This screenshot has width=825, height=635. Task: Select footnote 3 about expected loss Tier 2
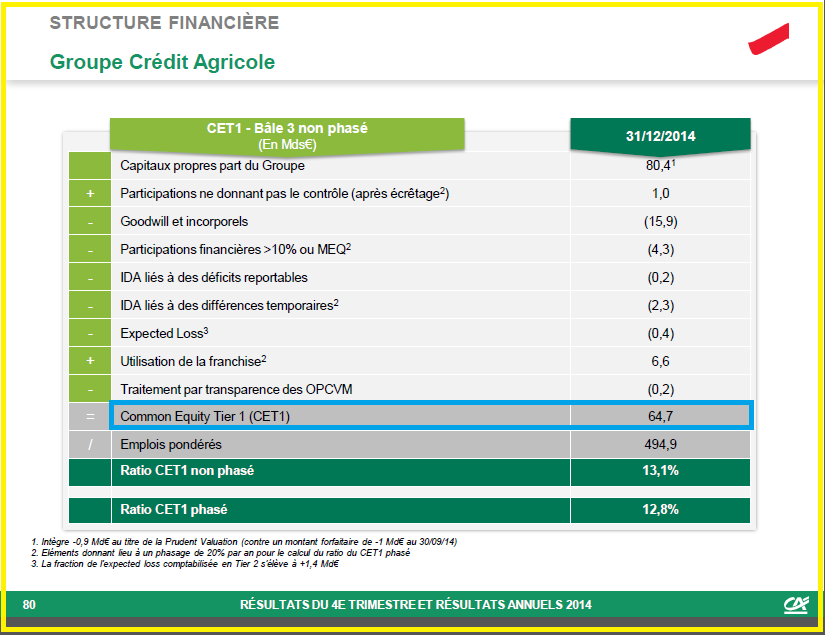coord(185,563)
